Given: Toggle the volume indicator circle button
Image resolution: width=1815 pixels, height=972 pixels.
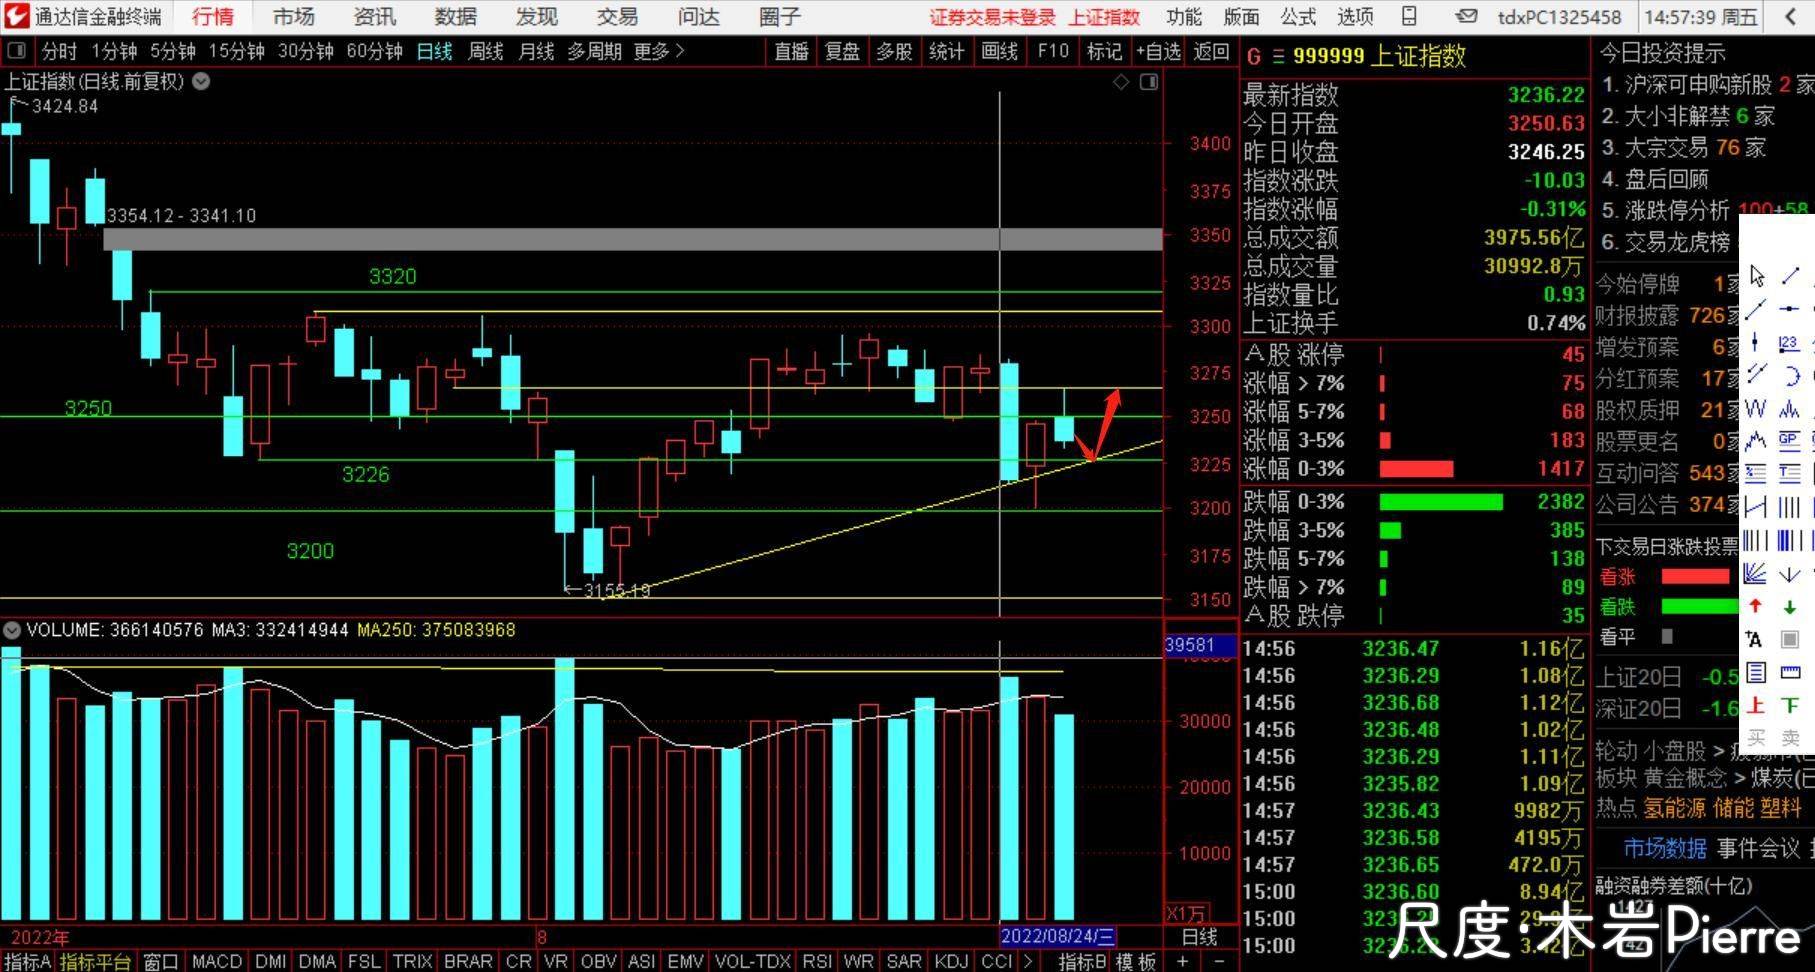Looking at the screenshot, I should click(x=12, y=630).
